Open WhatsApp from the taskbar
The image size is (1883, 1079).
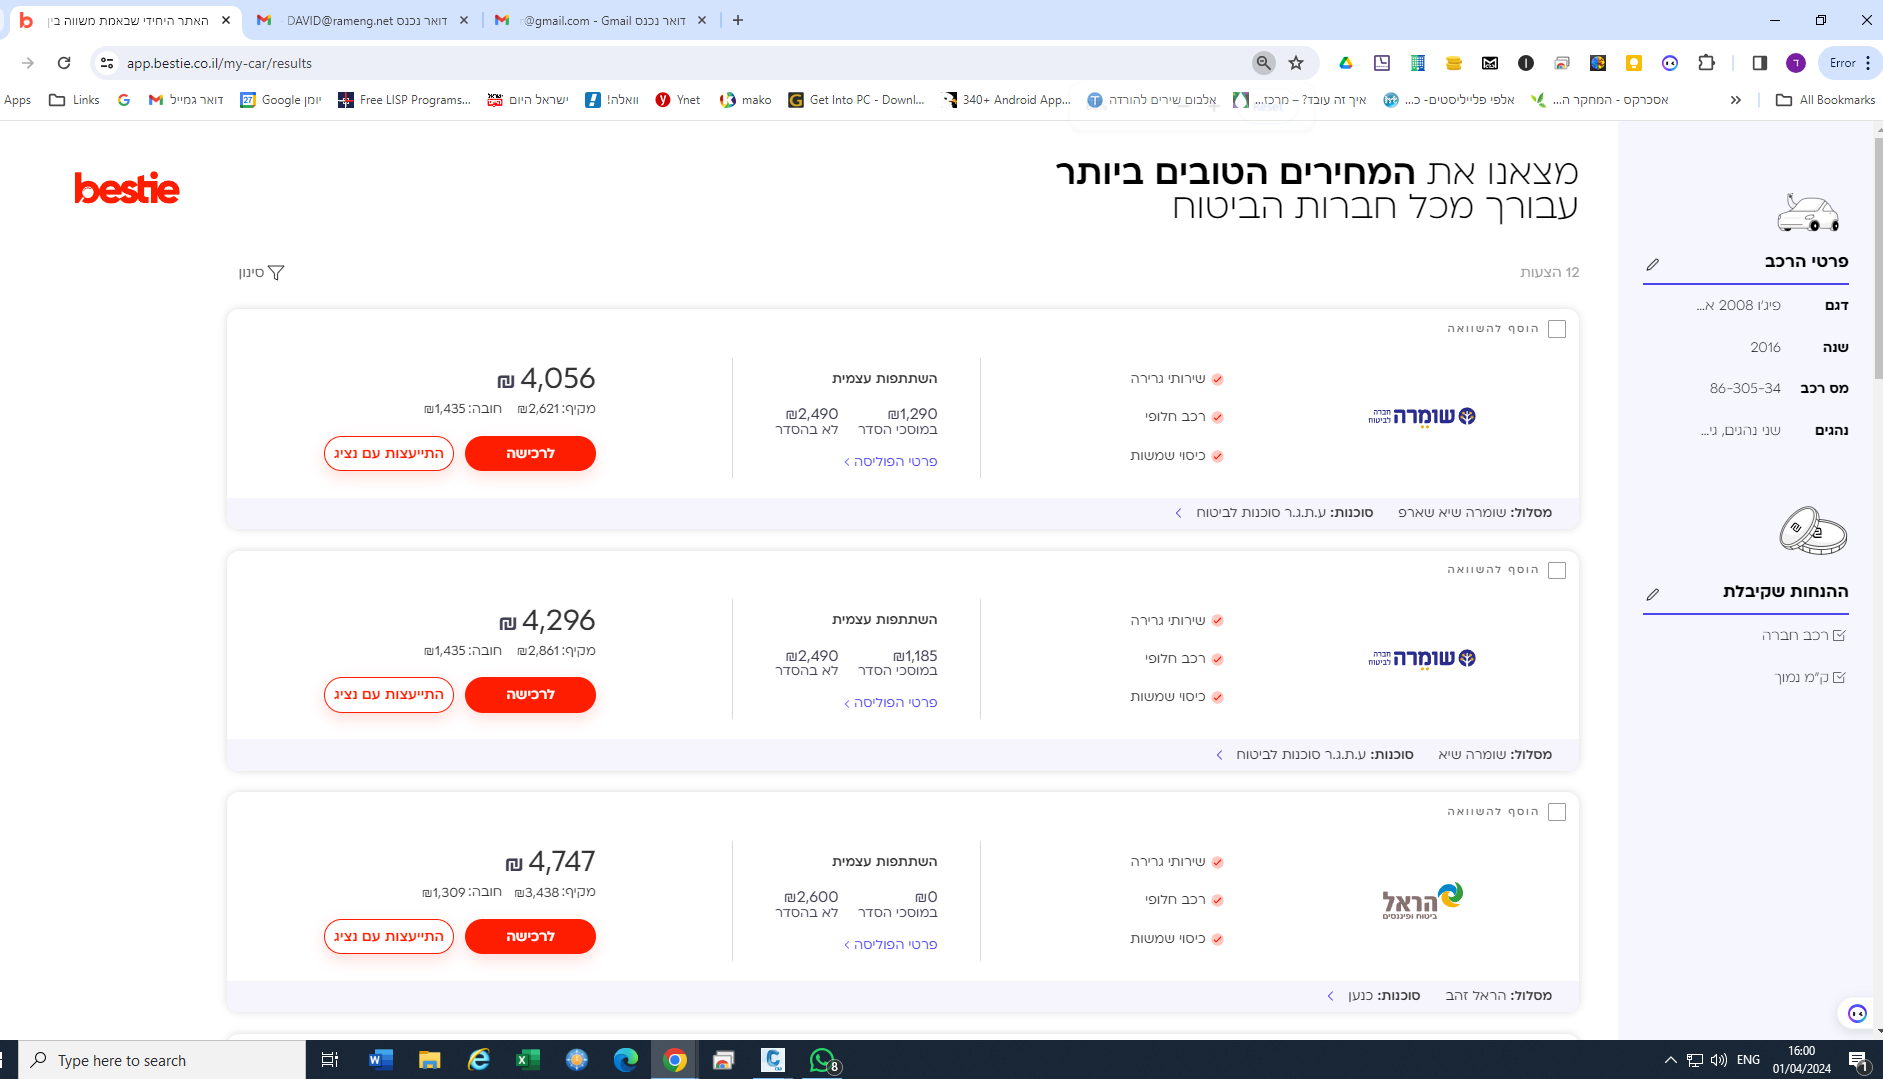[821, 1060]
